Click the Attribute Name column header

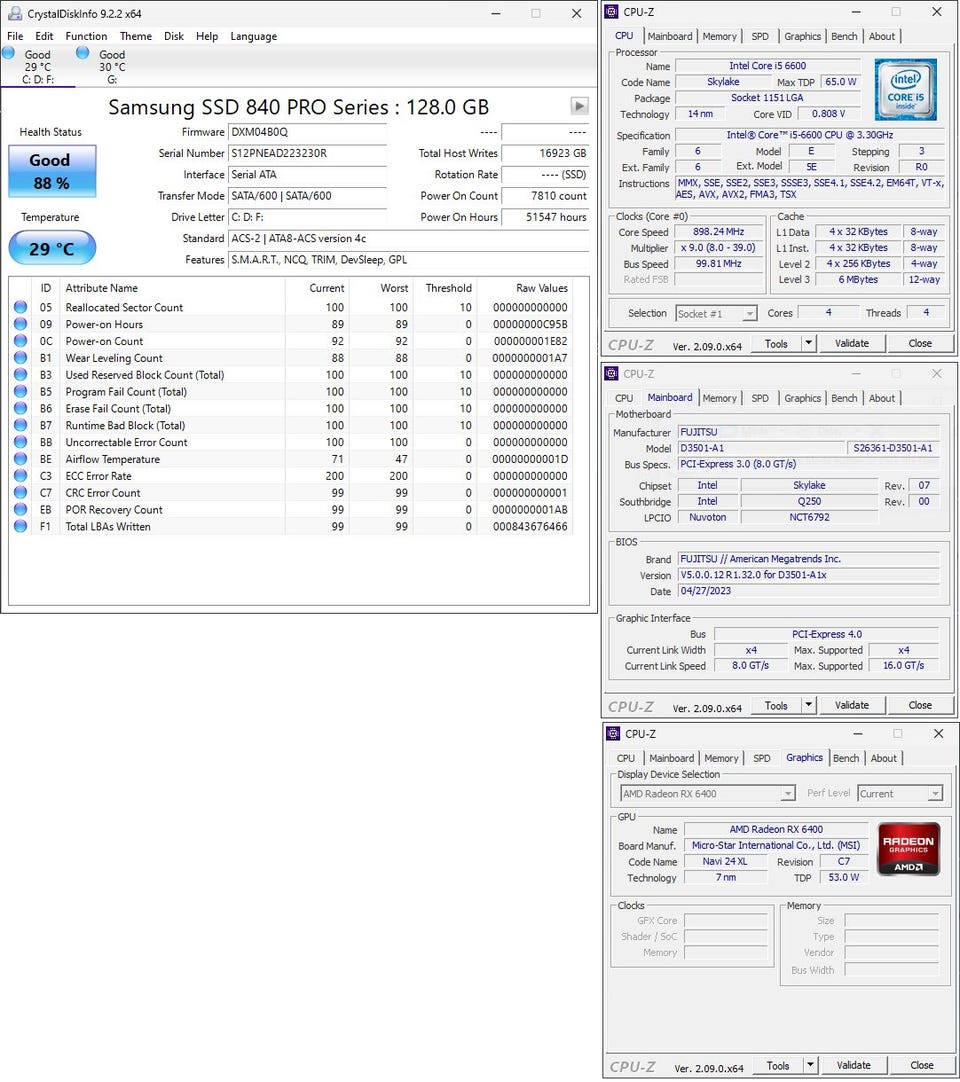[101, 288]
